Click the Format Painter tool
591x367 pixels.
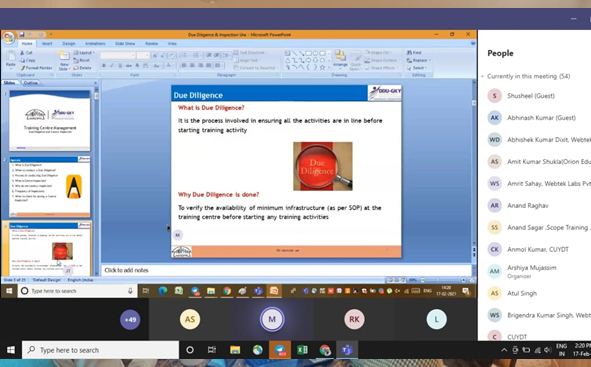click(36, 68)
